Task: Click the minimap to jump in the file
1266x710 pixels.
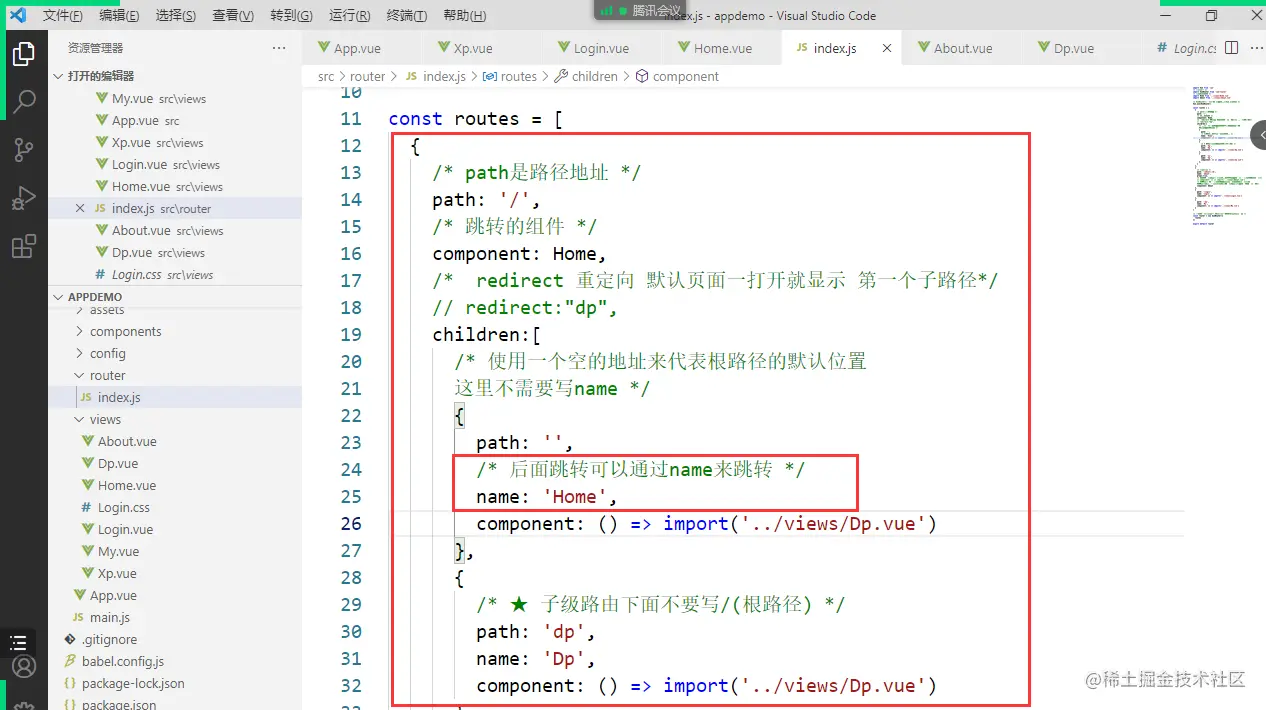Action: [x=1222, y=150]
